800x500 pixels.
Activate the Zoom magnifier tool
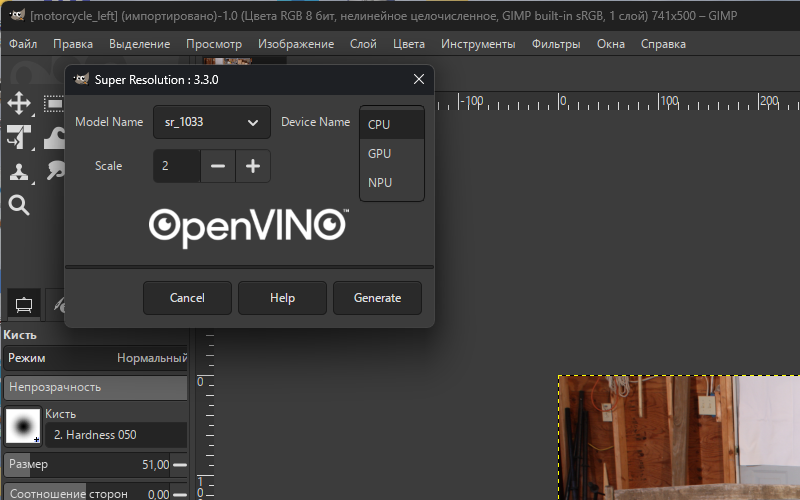[19, 205]
